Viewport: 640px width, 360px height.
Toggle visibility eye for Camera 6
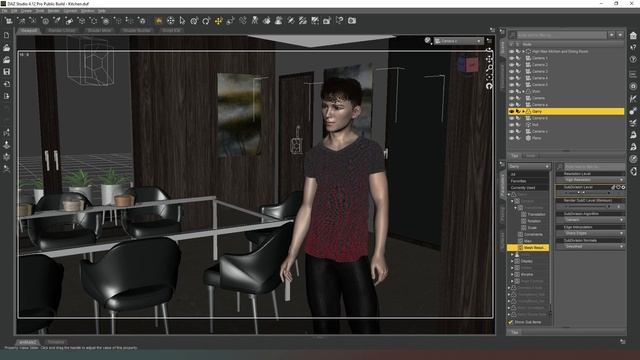point(511,118)
